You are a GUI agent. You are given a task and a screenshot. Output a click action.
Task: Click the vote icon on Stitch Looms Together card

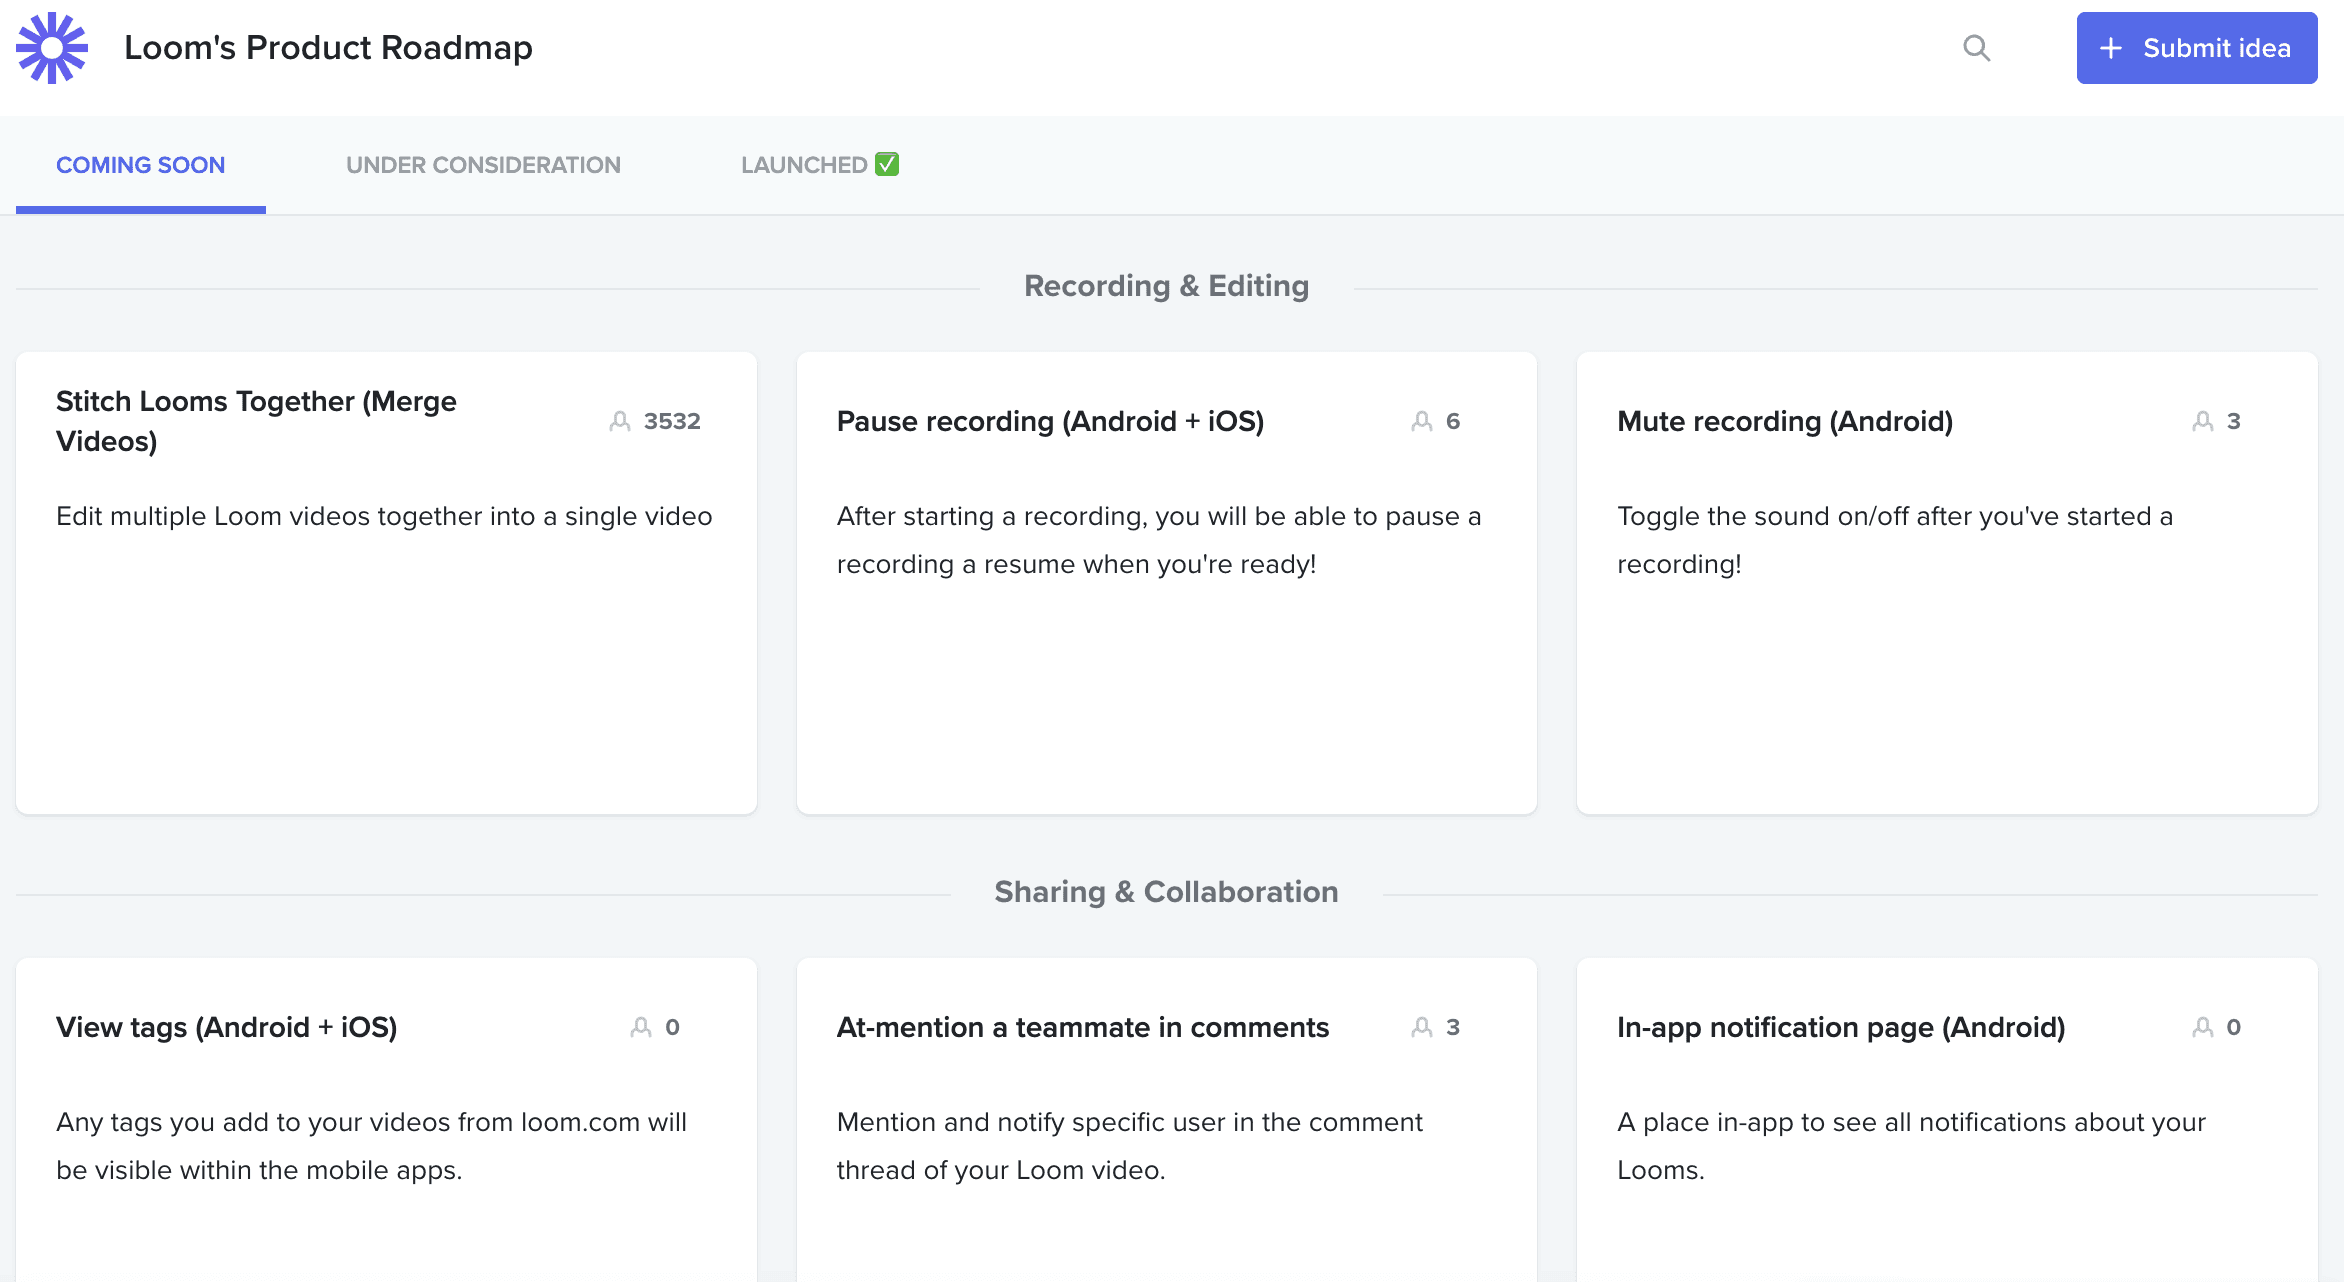tap(620, 421)
